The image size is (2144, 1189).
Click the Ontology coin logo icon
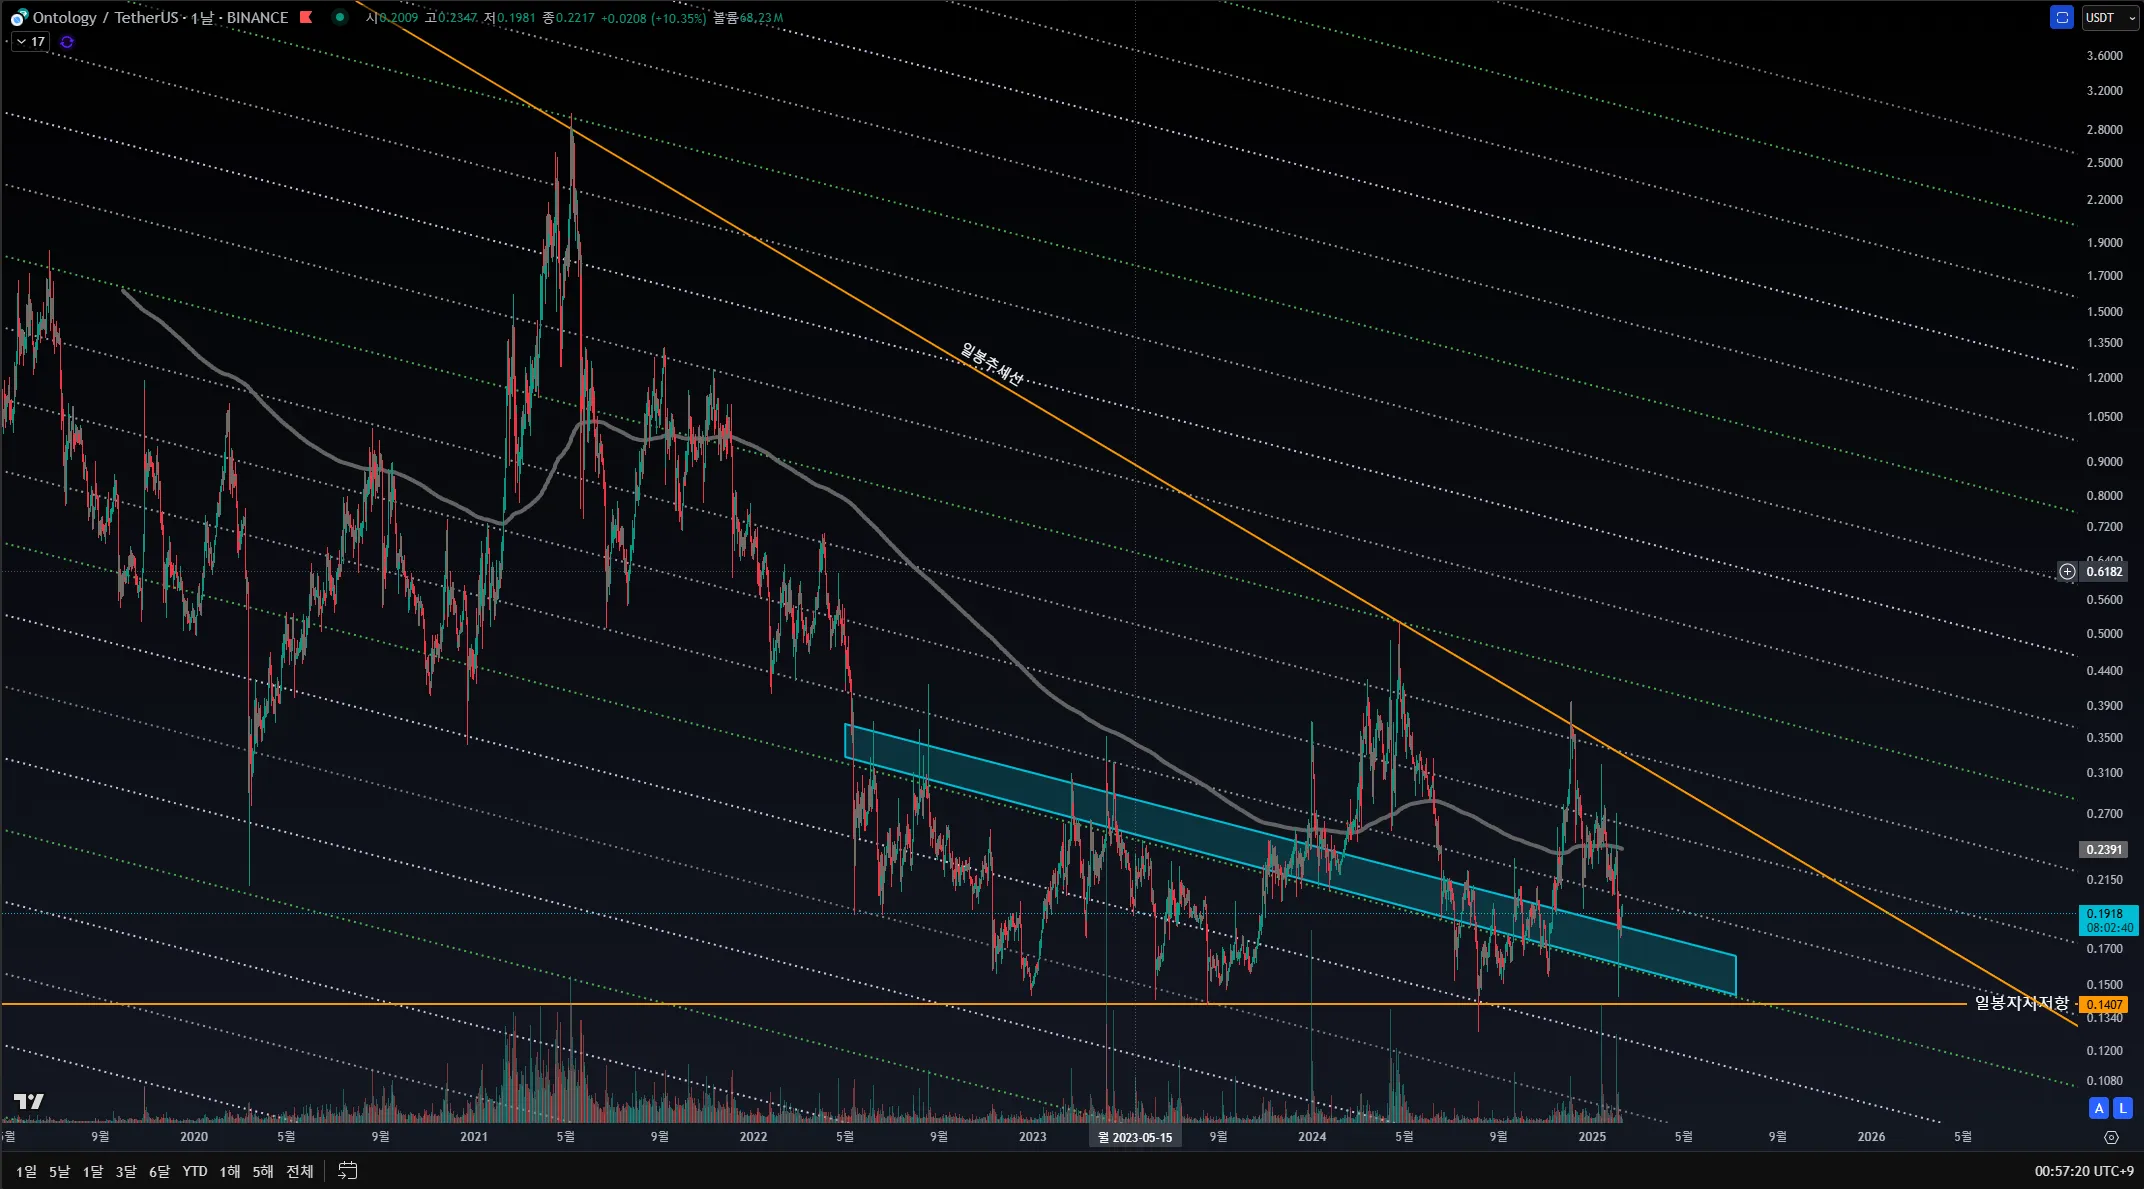(x=18, y=18)
